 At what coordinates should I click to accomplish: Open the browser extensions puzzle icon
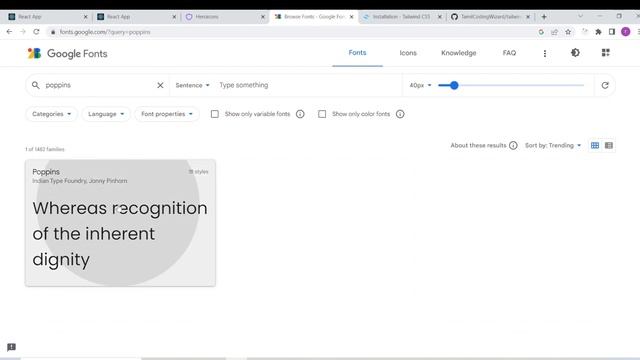(x=598, y=32)
